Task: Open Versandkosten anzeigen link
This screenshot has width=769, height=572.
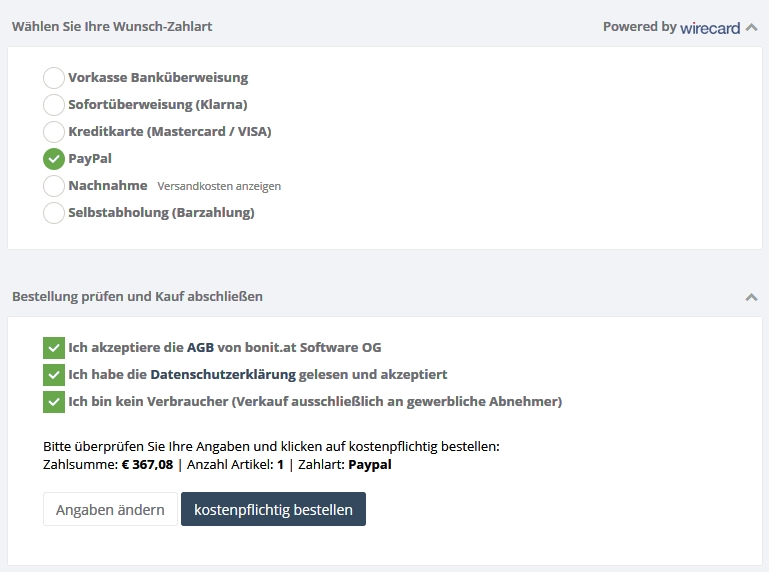Action: click(219, 186)
